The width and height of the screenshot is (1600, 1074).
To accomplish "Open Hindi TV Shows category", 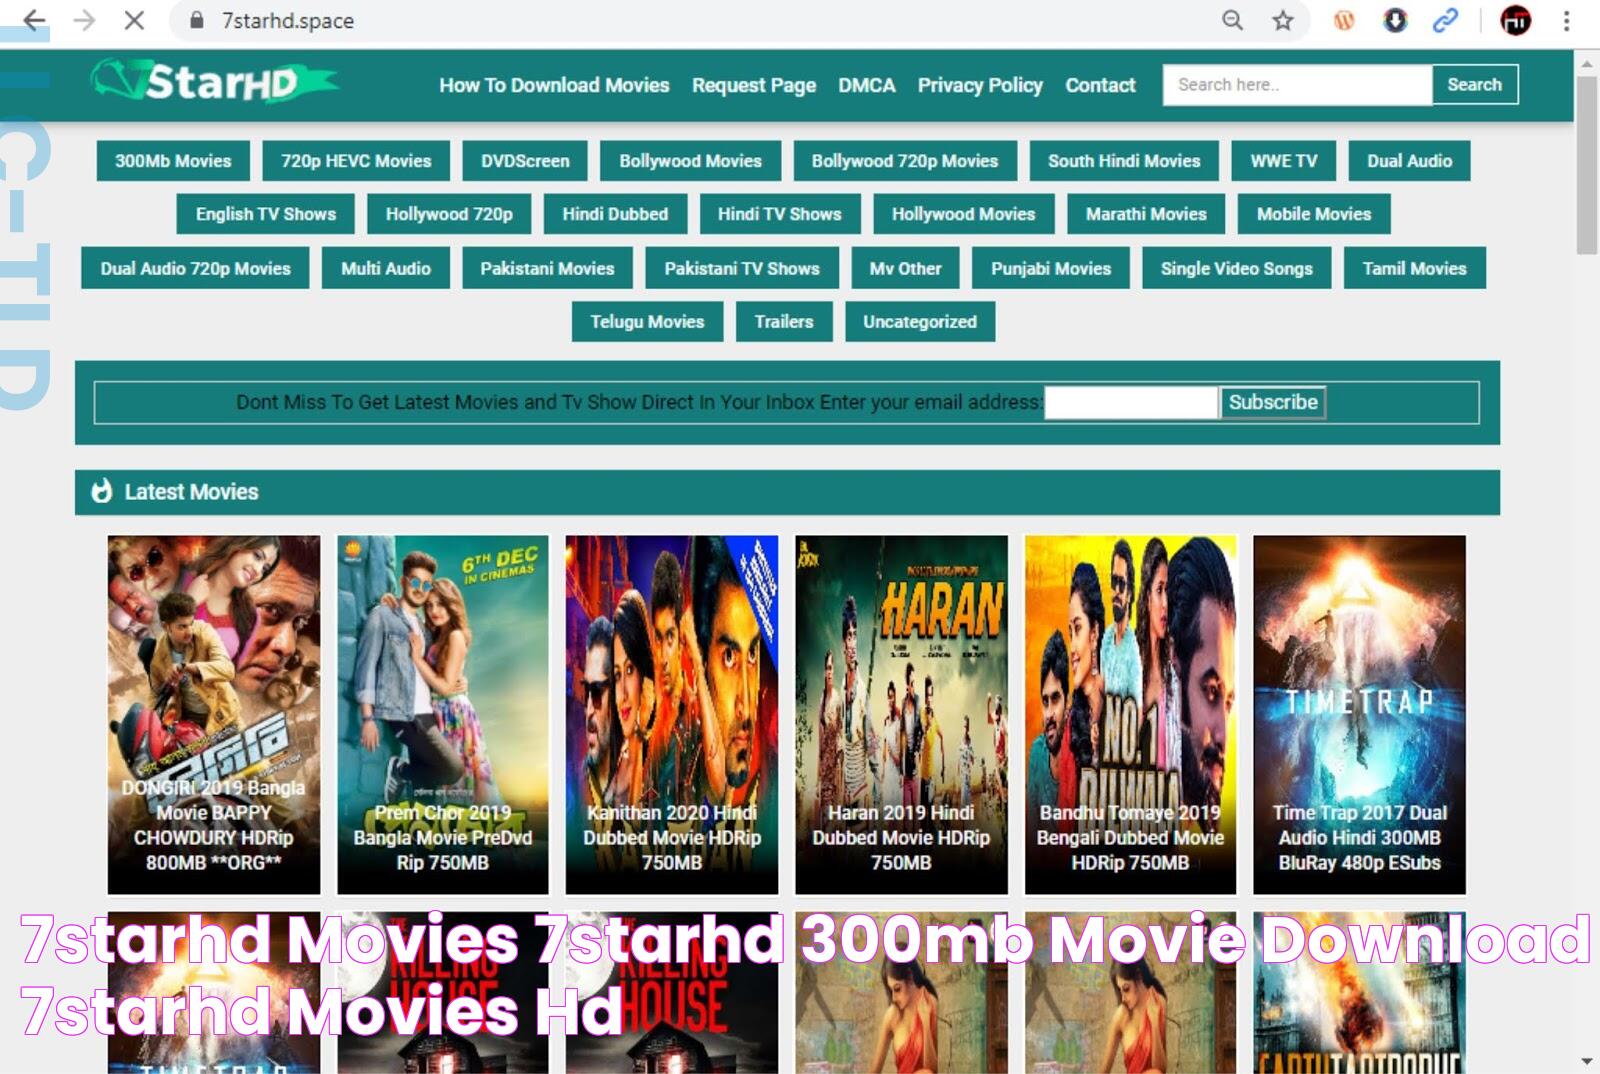I will pyautogui.click(x=780, y=214).
